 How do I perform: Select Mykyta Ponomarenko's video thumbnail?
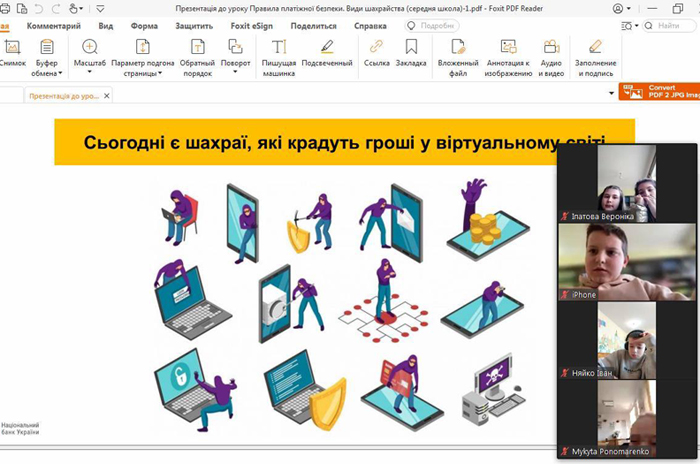(612, 419)
